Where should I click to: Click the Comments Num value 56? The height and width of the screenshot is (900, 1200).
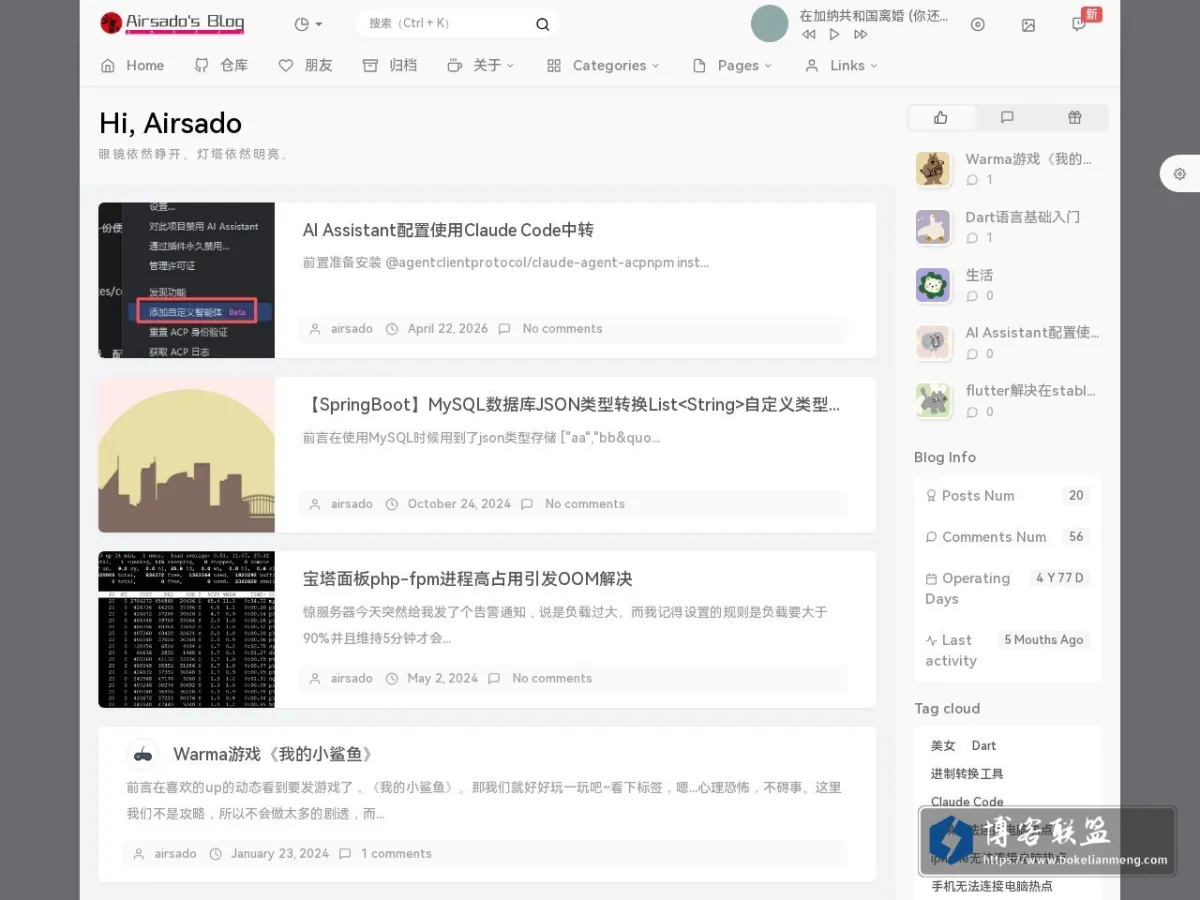coord(1076,536)
